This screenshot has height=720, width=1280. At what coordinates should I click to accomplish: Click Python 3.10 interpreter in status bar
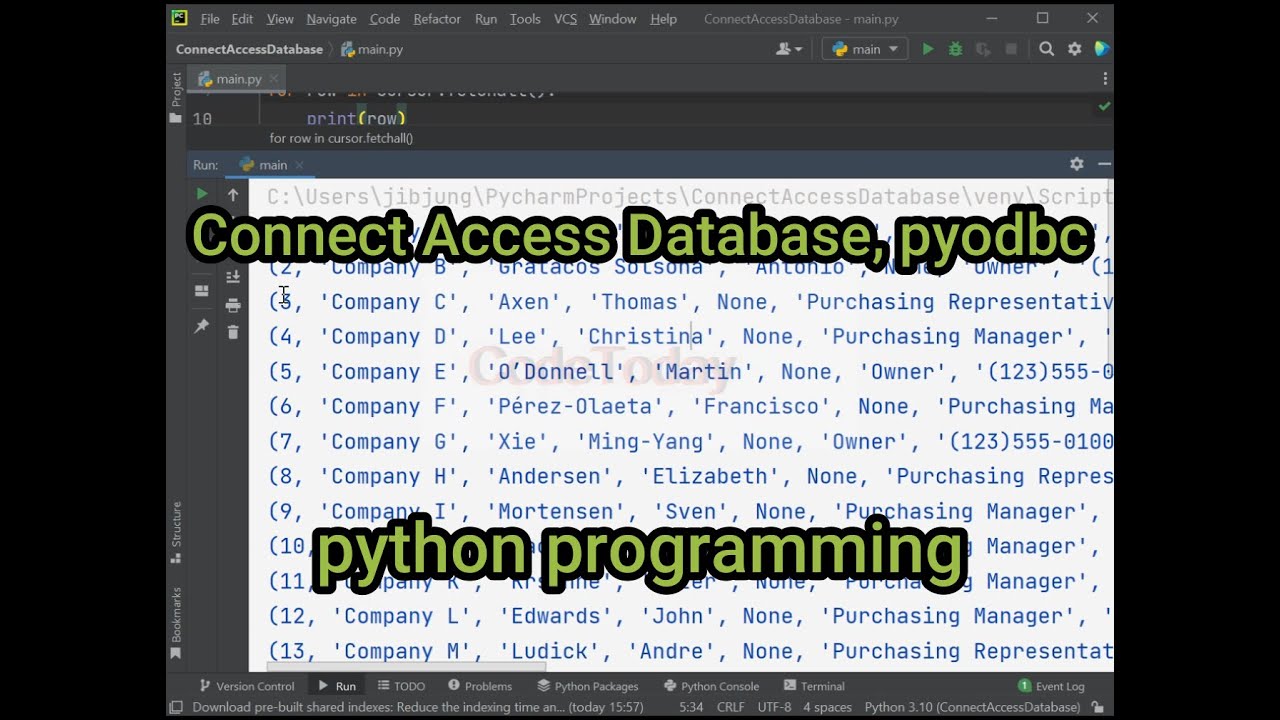pos(972,707)
